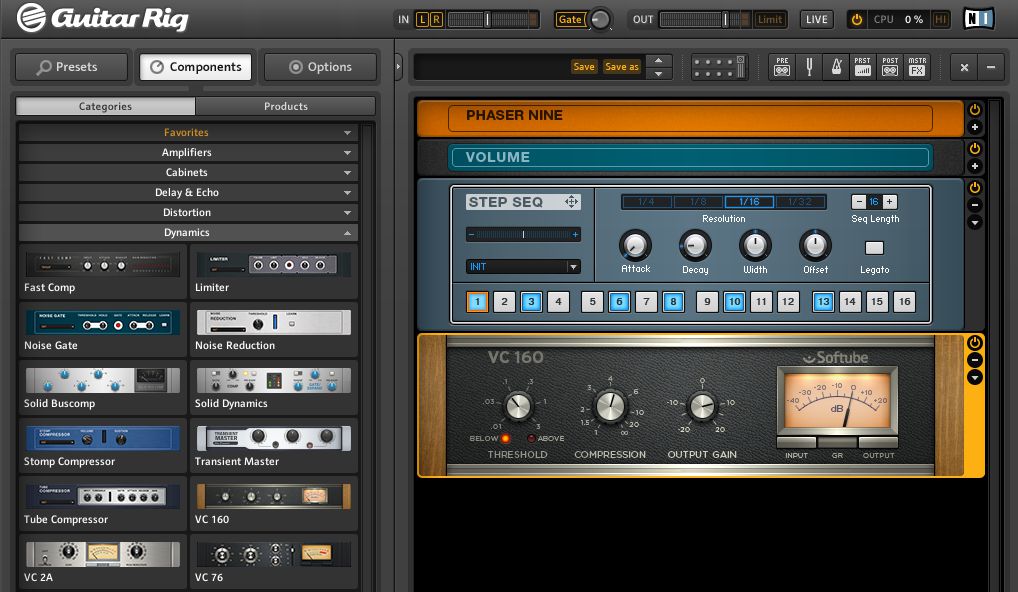Screen dimensions: 1018x592
Task: Select the VC 76 component
Action: (273, 562)
